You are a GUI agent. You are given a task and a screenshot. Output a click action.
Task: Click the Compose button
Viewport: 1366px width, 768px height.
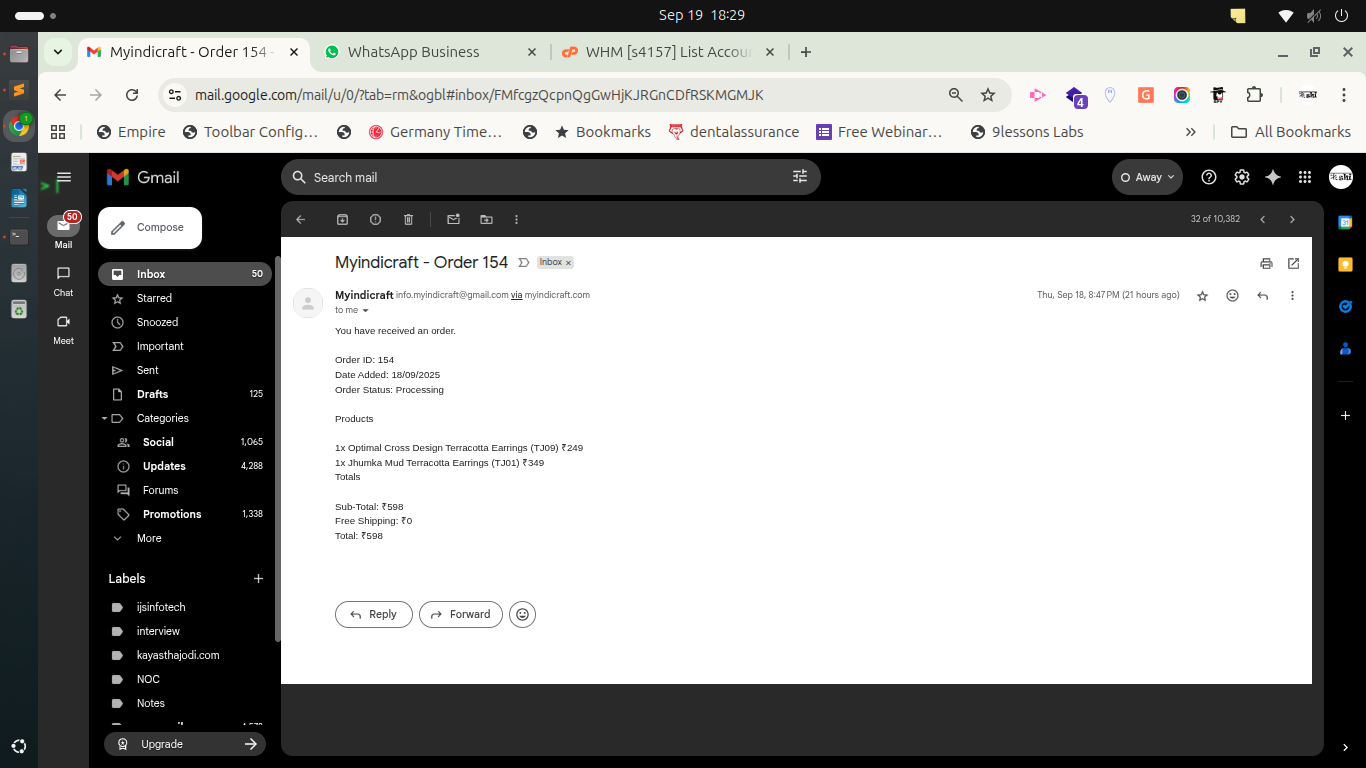[x=150, y=228]
